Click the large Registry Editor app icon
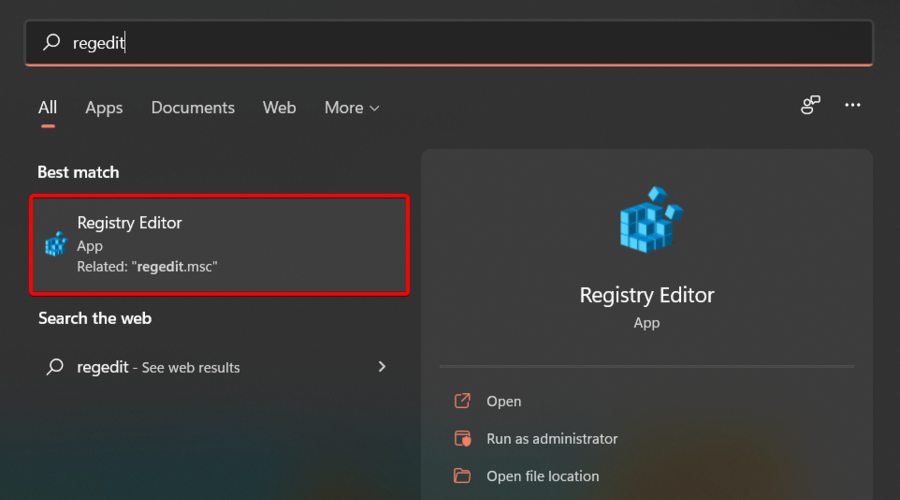 pos(651,219)
